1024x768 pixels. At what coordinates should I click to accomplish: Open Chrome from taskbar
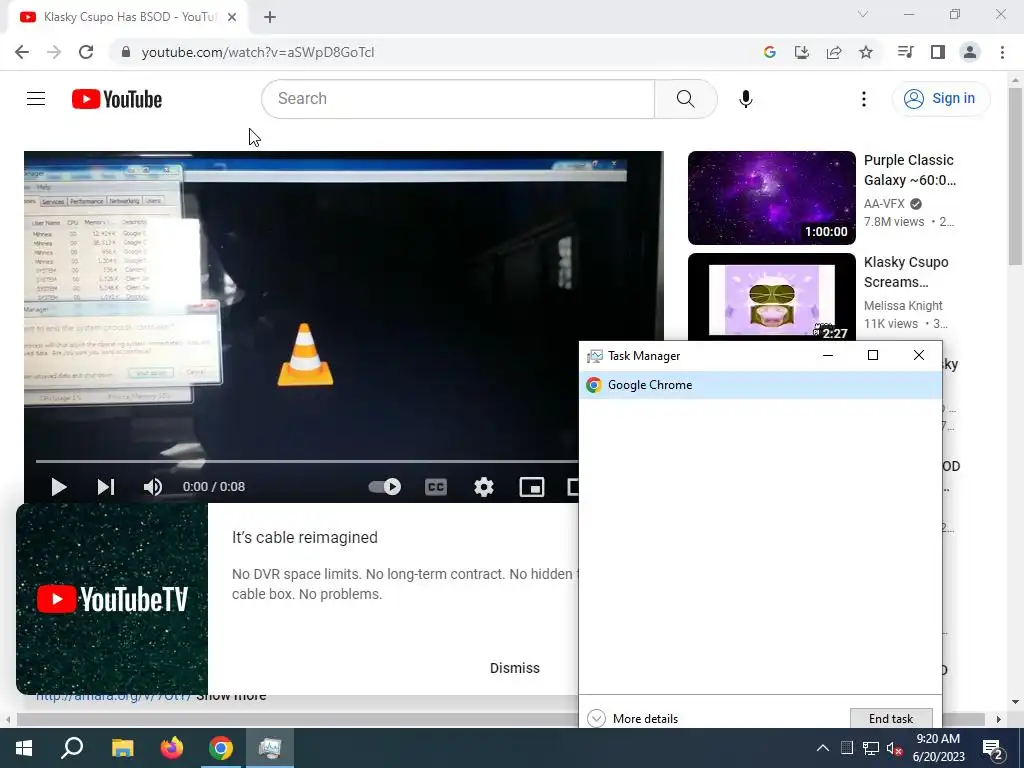(221, 748)
